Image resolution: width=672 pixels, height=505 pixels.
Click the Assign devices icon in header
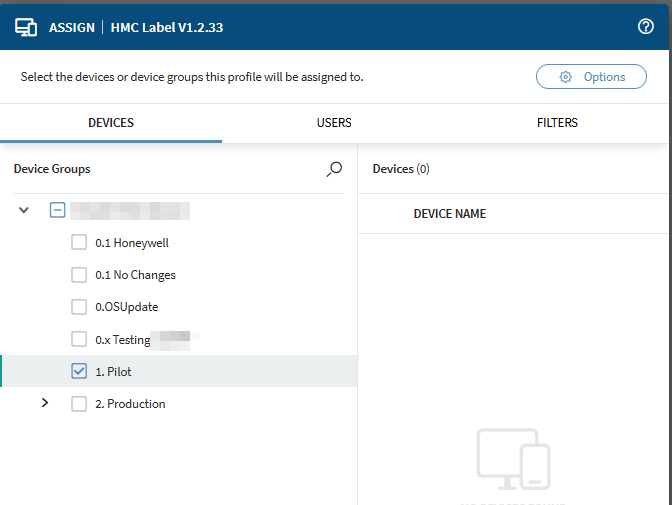26,27
